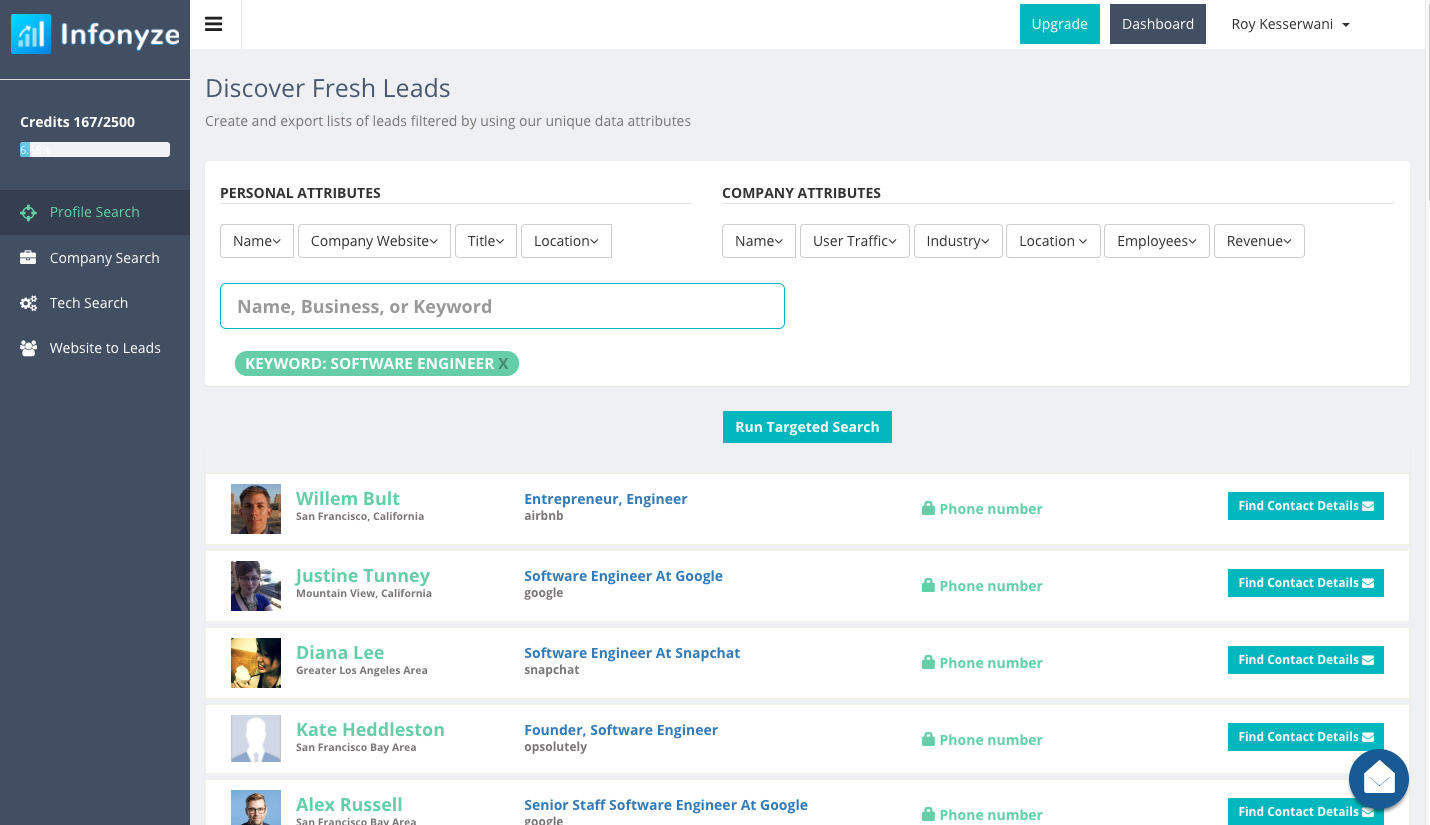Image resolution: width=1430 pixels, height=825 pixels.
Task: Open Diana Lee's profile name link
Action: tap(340, 652)
